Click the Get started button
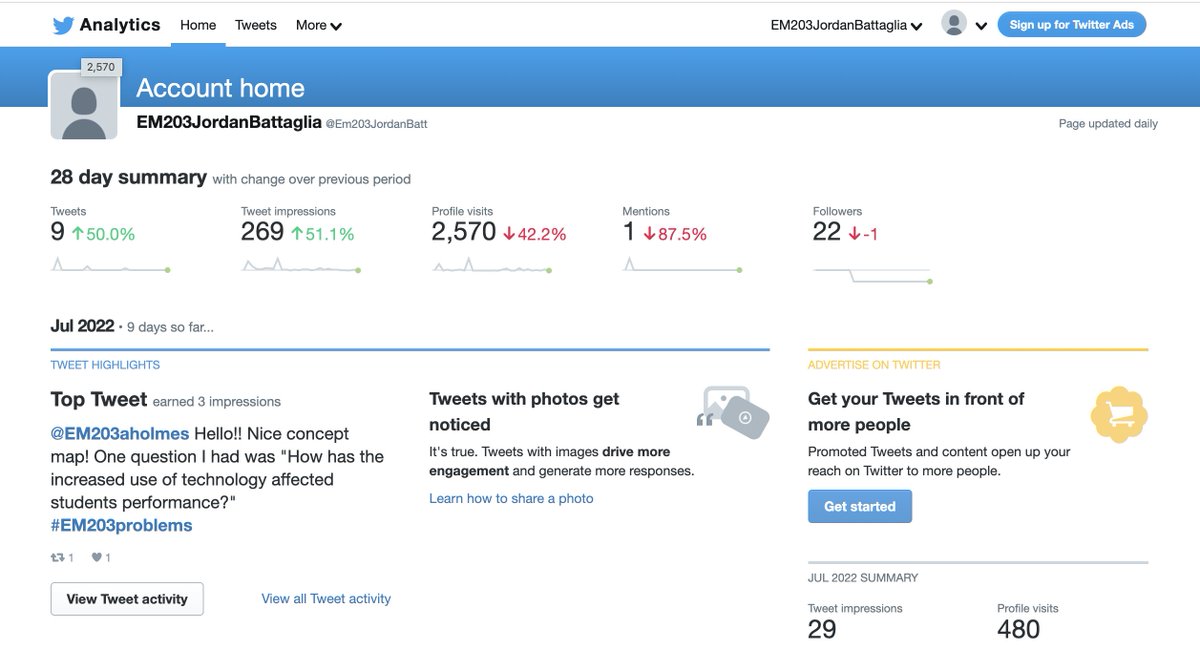 (860, 506)
